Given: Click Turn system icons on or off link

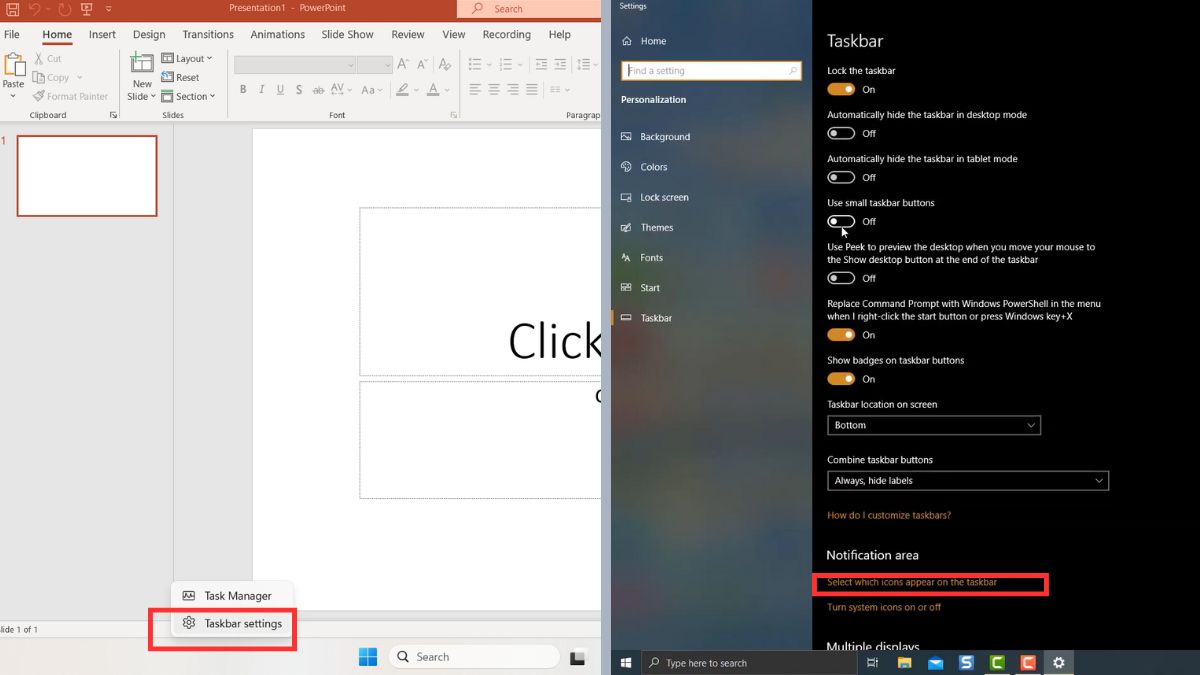Looking at the screenshot, I should [x=884, y=607].
